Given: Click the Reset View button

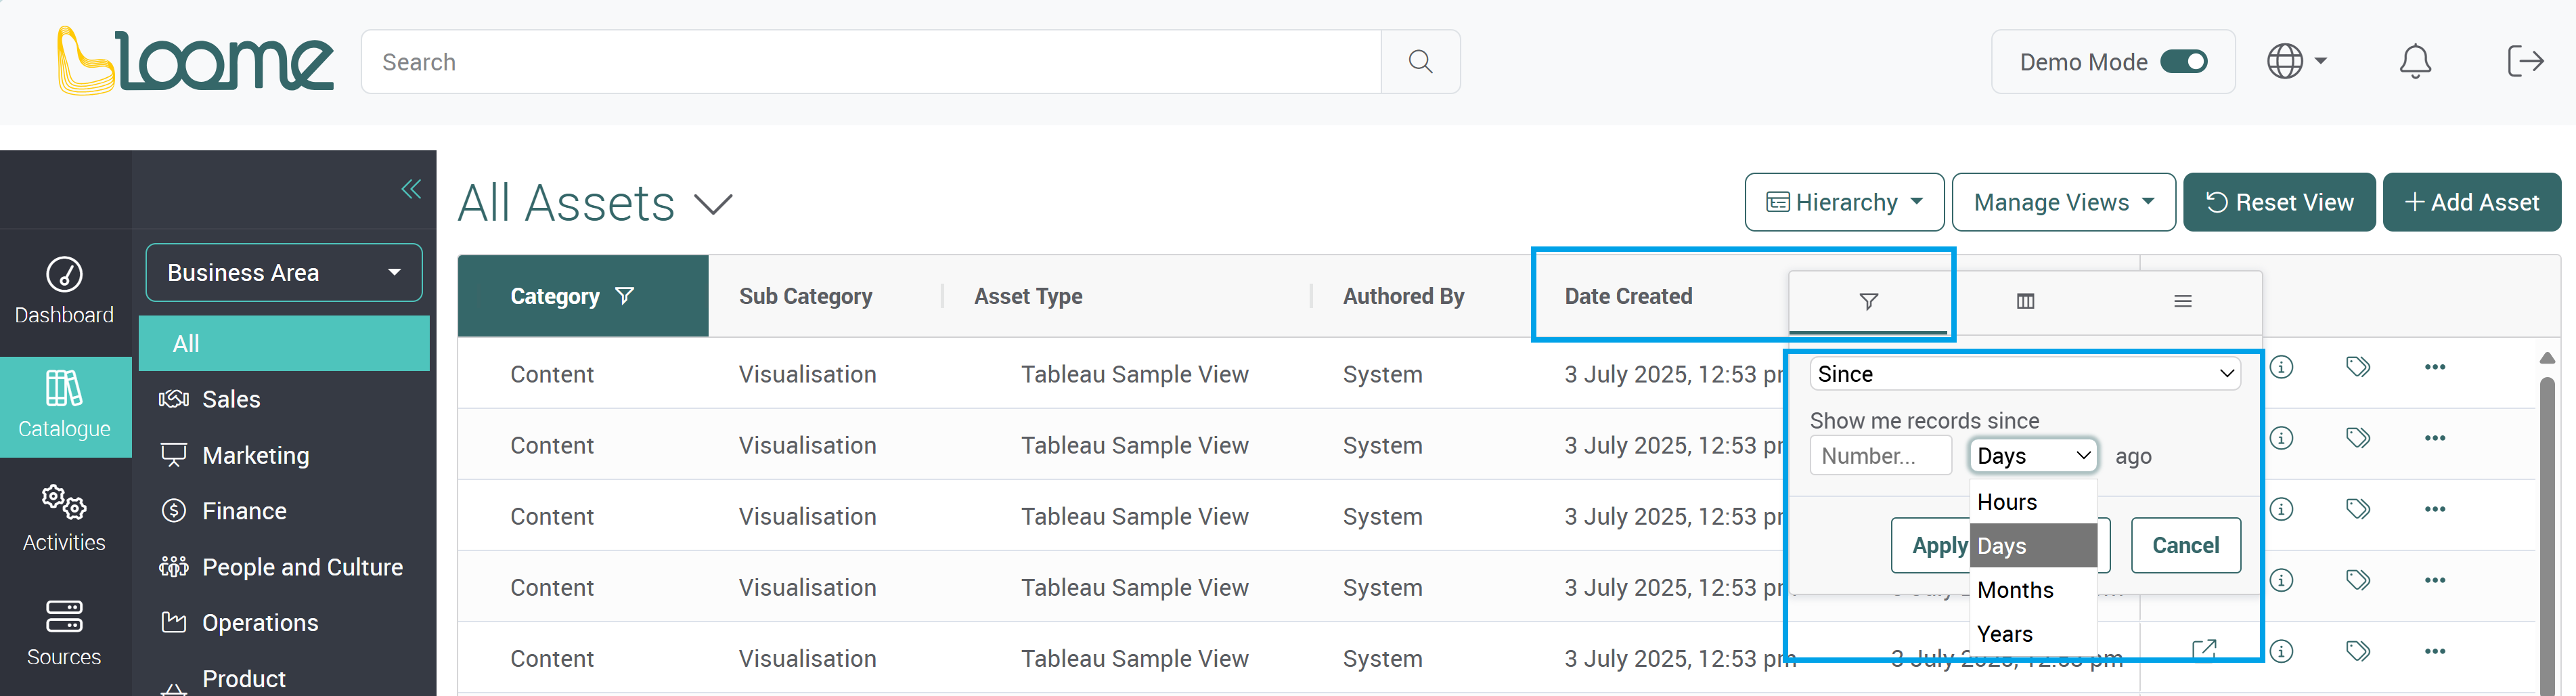Looking at the screenshot, I should pos(2279,202).
